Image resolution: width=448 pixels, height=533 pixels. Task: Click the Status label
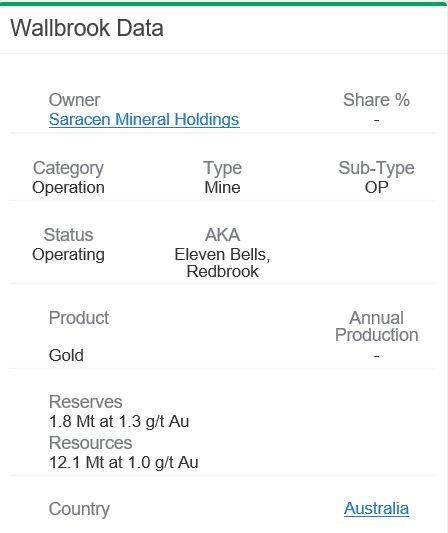[68, 235]
